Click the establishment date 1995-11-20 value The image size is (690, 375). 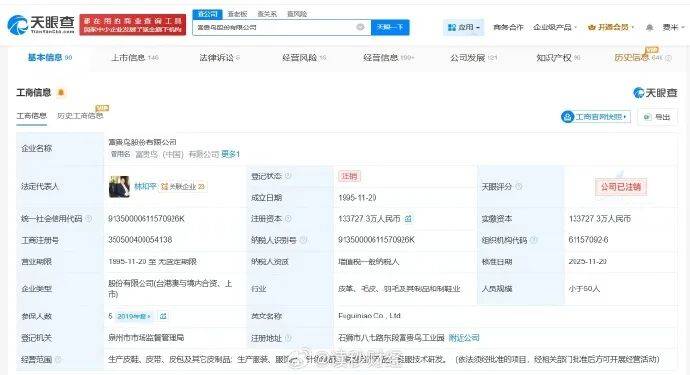pos(357,198)
